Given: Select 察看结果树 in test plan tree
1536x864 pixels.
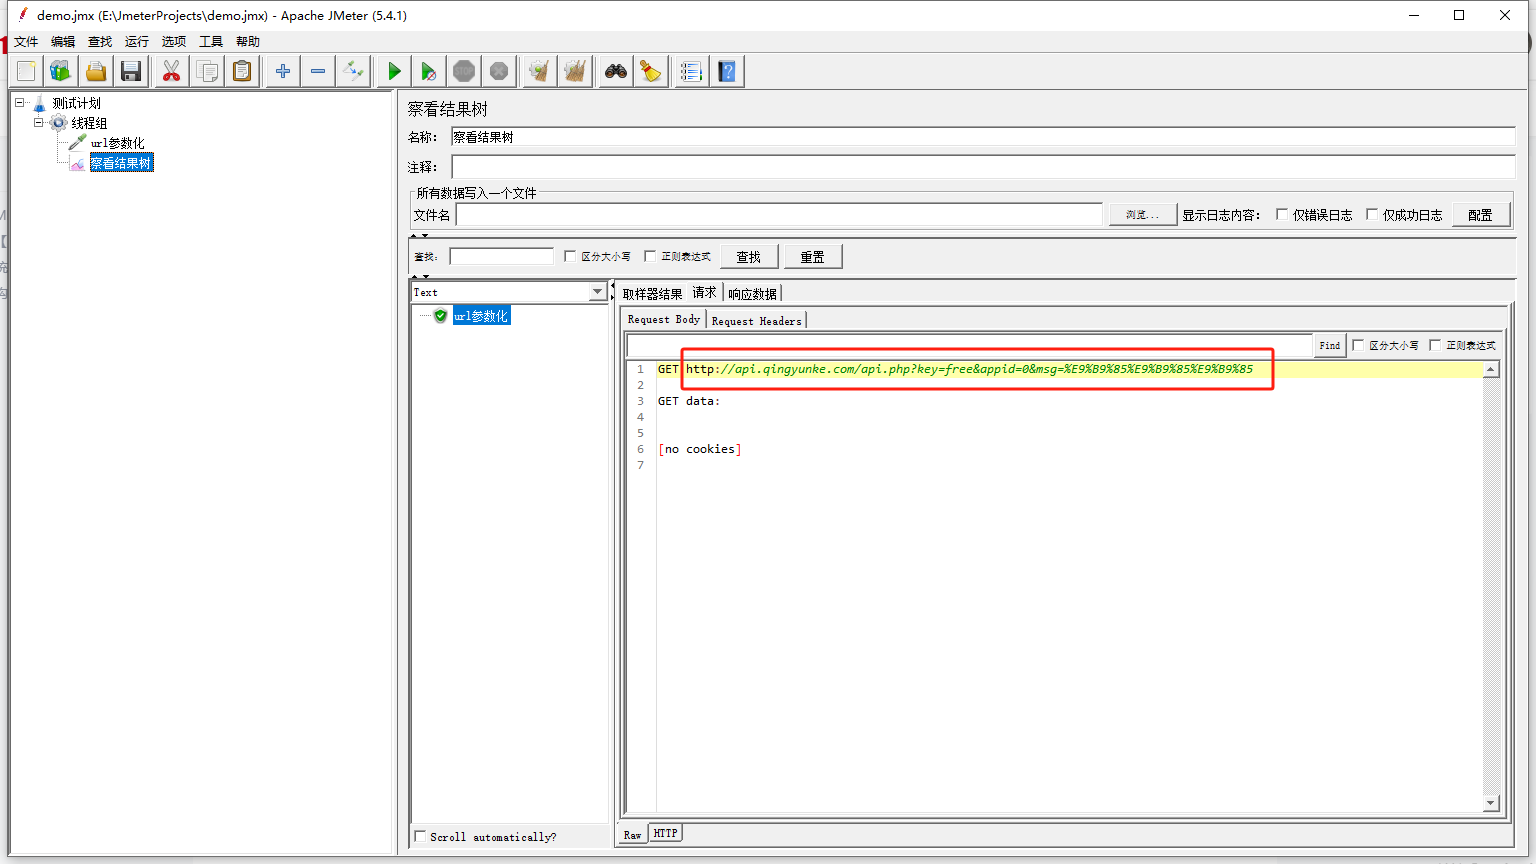Looking at the screenshot, I should click(x=121, y=163).
